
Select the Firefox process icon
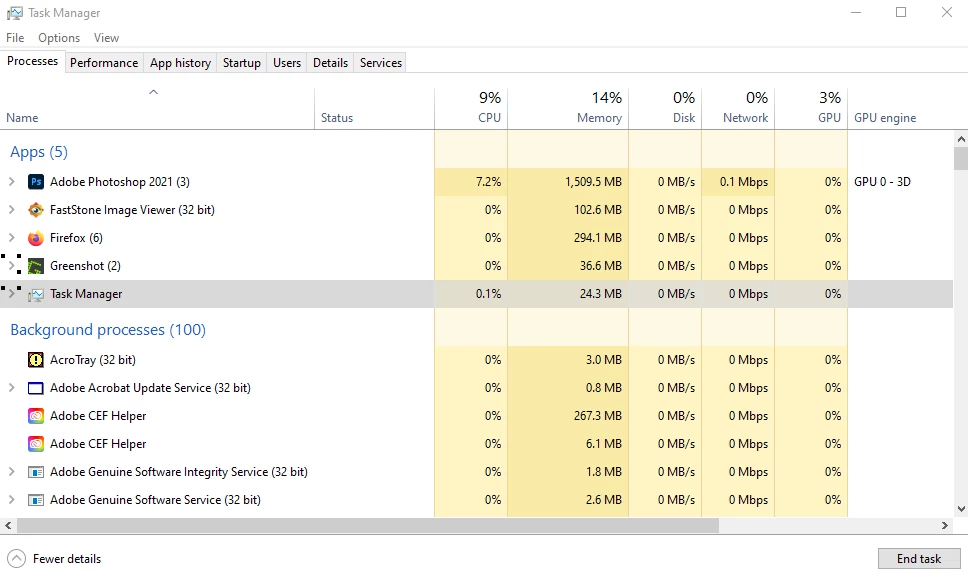click(36, 238)
